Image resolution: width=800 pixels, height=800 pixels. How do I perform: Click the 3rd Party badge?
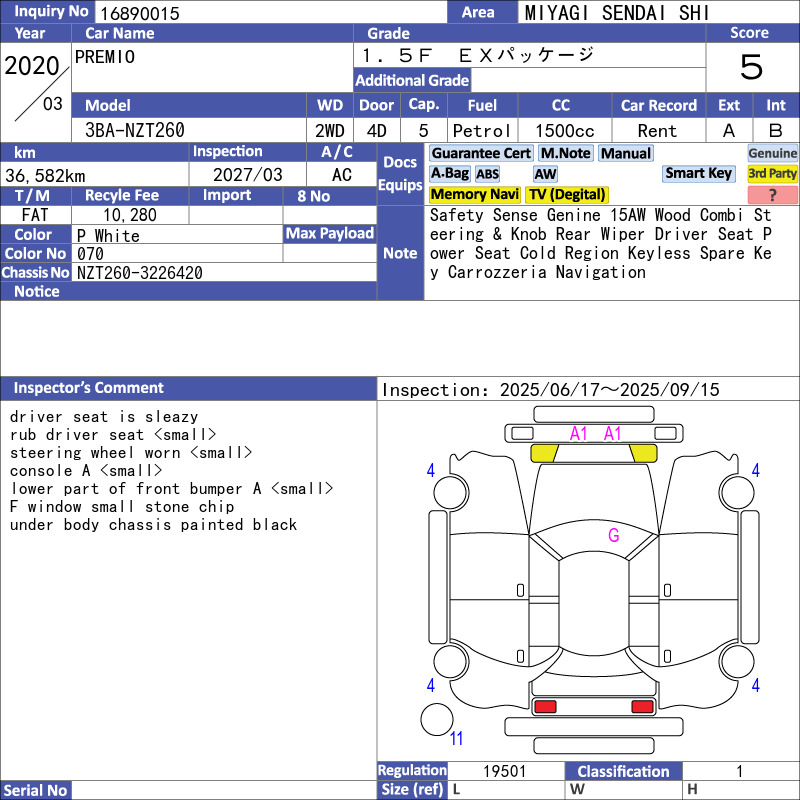pyautogui.click(x=772, y=174)
